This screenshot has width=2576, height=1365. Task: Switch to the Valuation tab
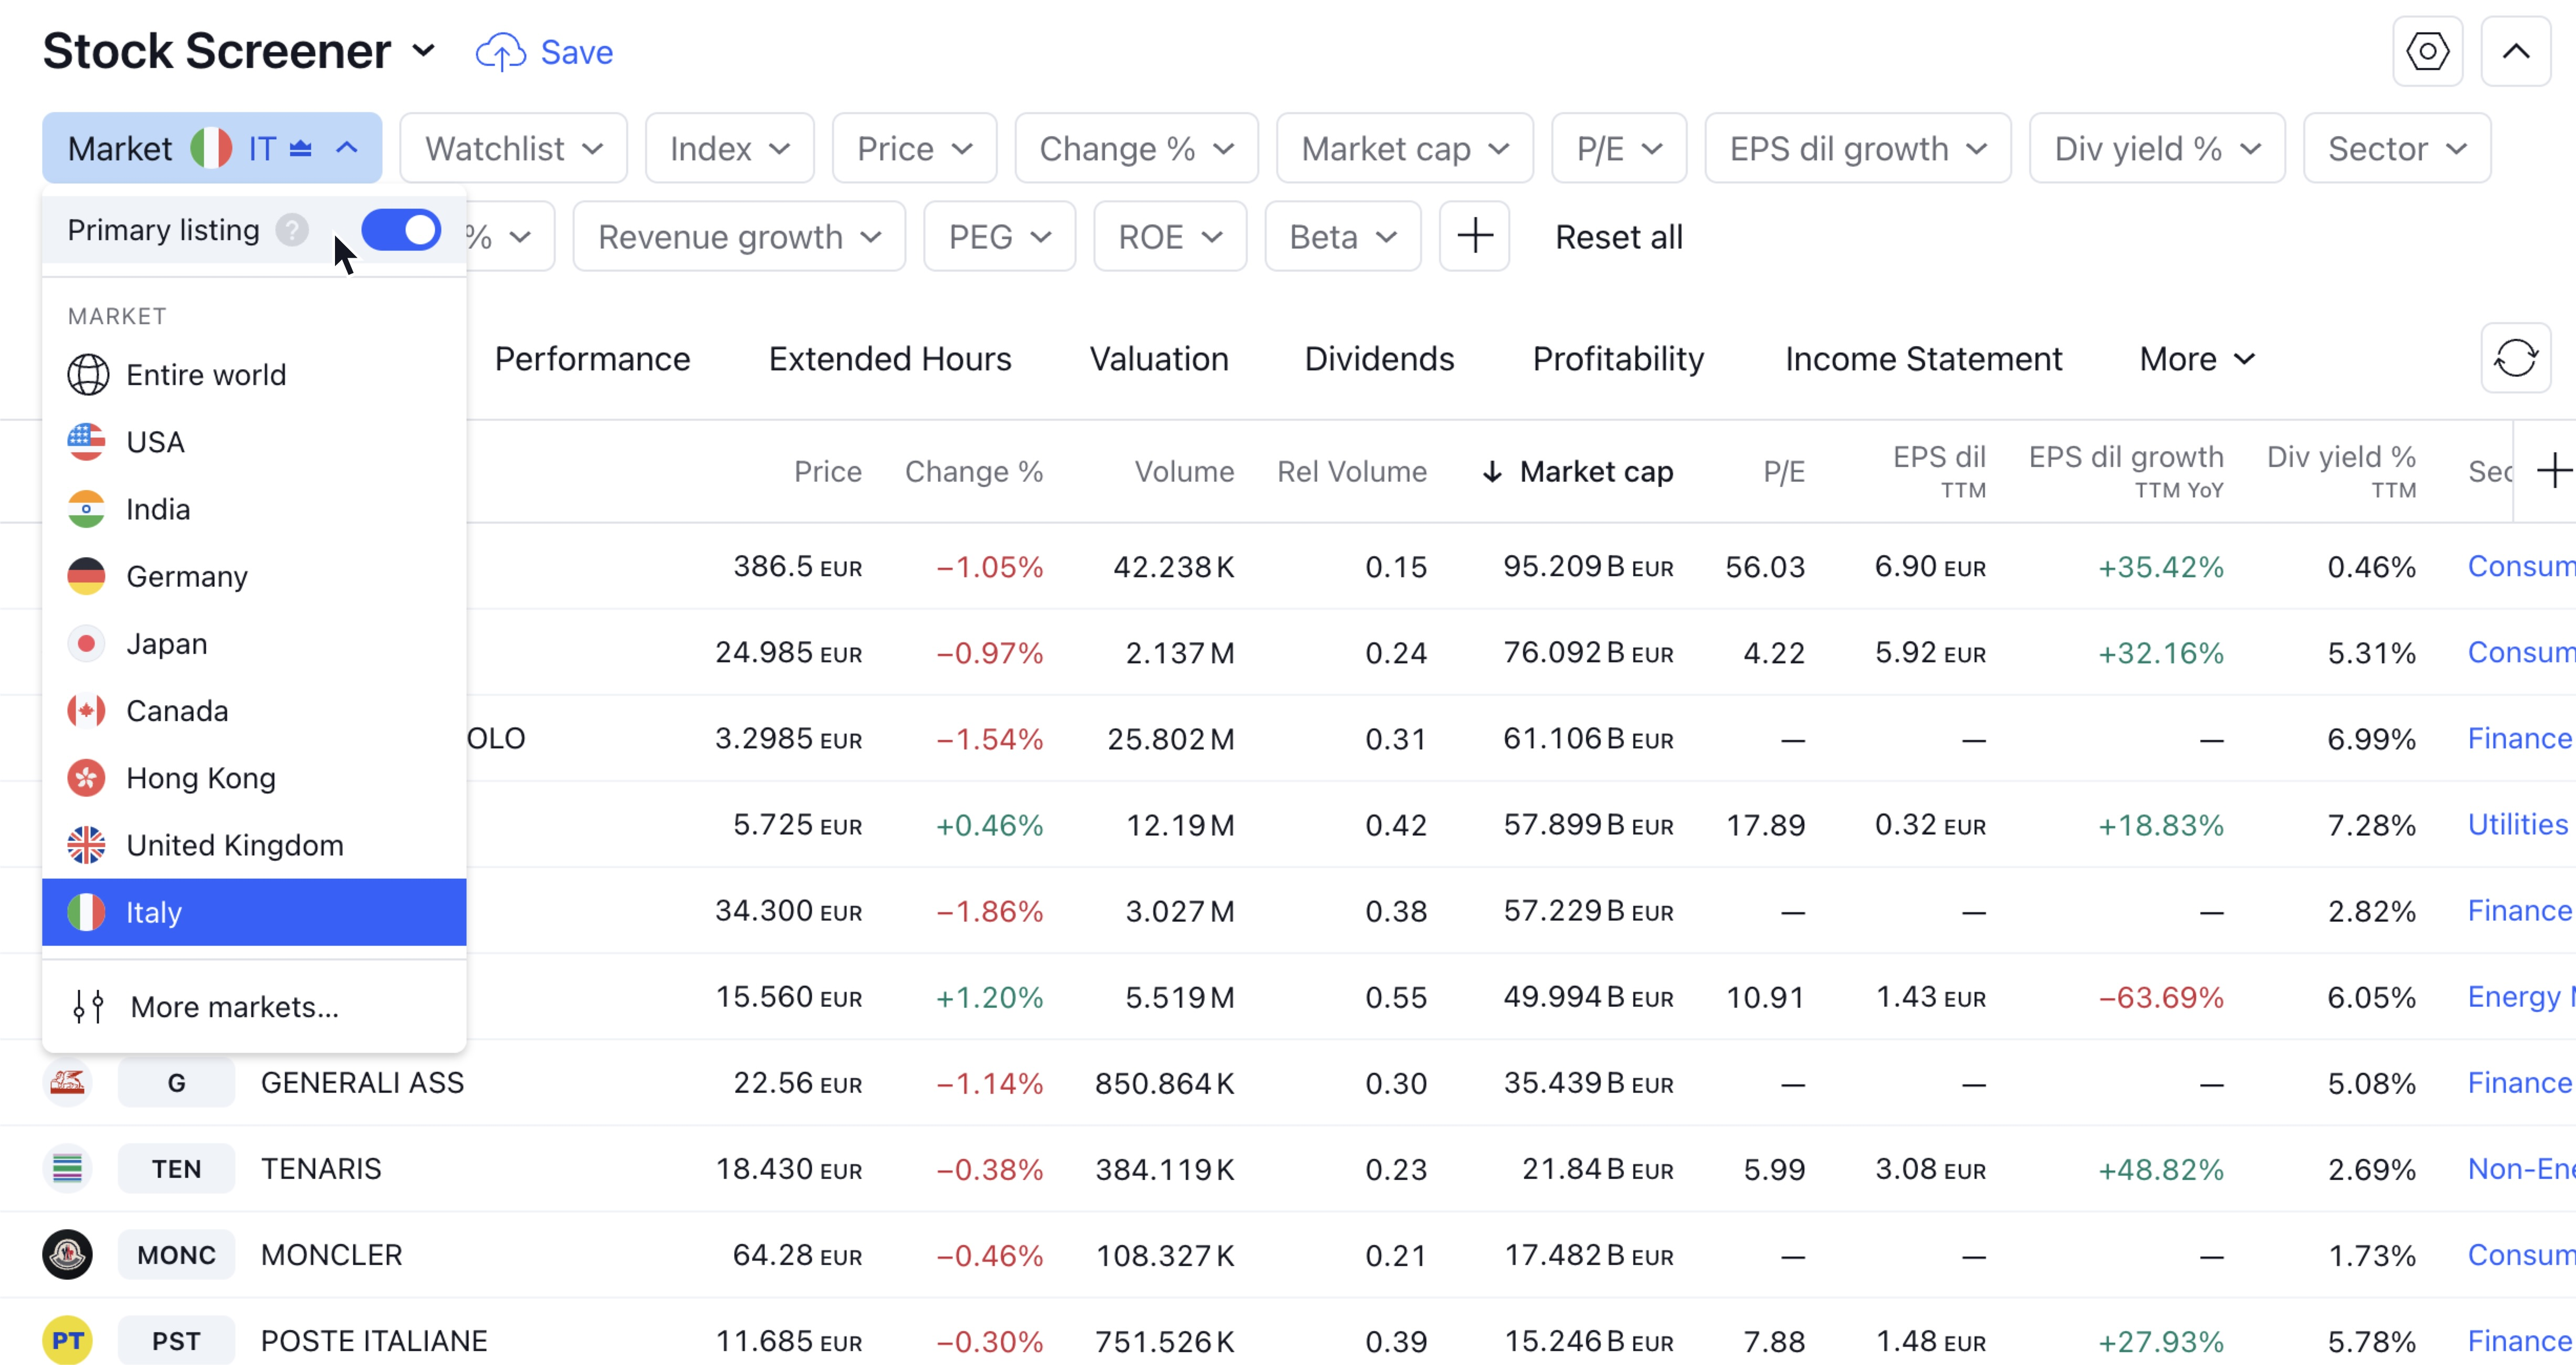(1158, 359)
